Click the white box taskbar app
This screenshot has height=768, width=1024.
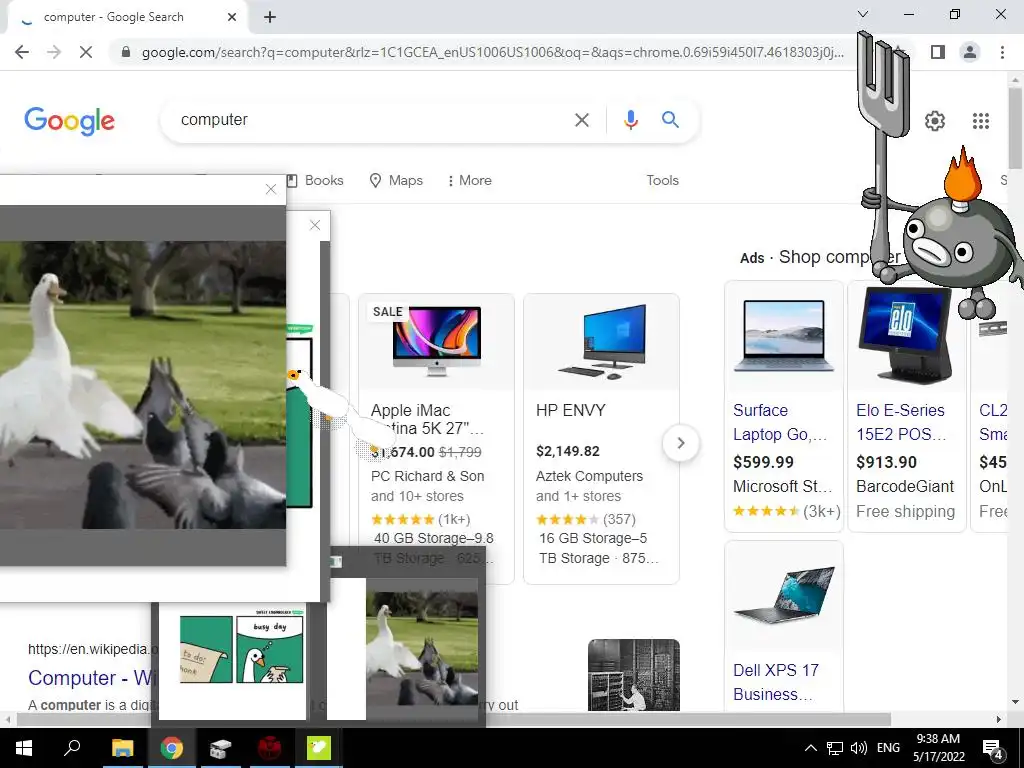(x=221, y=748)
